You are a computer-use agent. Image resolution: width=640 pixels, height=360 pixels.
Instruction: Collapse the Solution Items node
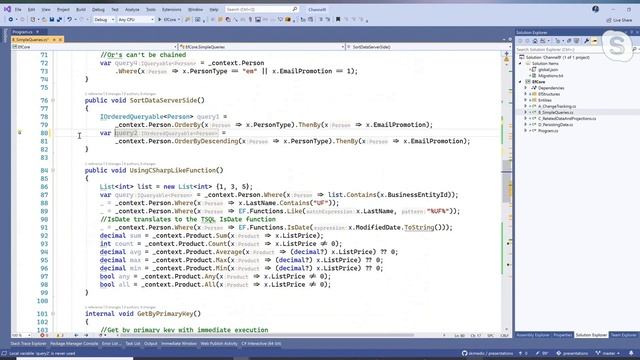click(520, 63)
